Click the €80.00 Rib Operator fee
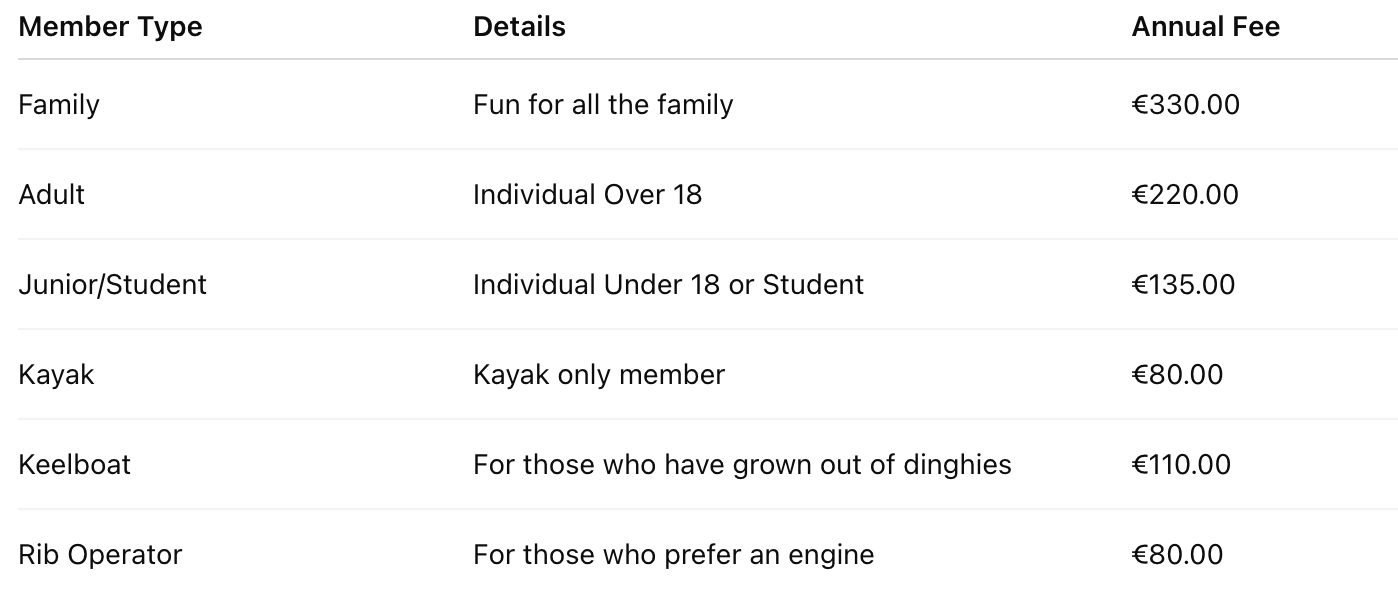This screenshot has height=598, width=1398. pos(1177,554)
